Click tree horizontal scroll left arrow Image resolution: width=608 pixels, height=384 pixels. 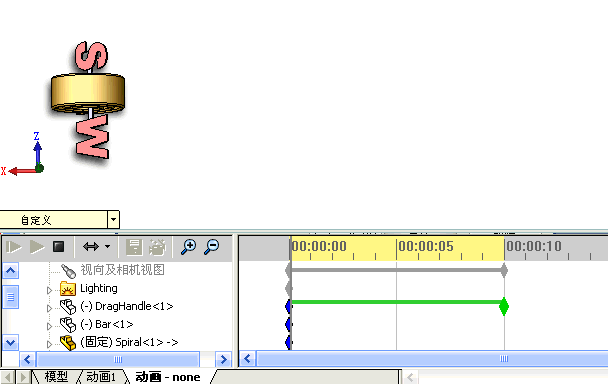(x=27, y=360)
